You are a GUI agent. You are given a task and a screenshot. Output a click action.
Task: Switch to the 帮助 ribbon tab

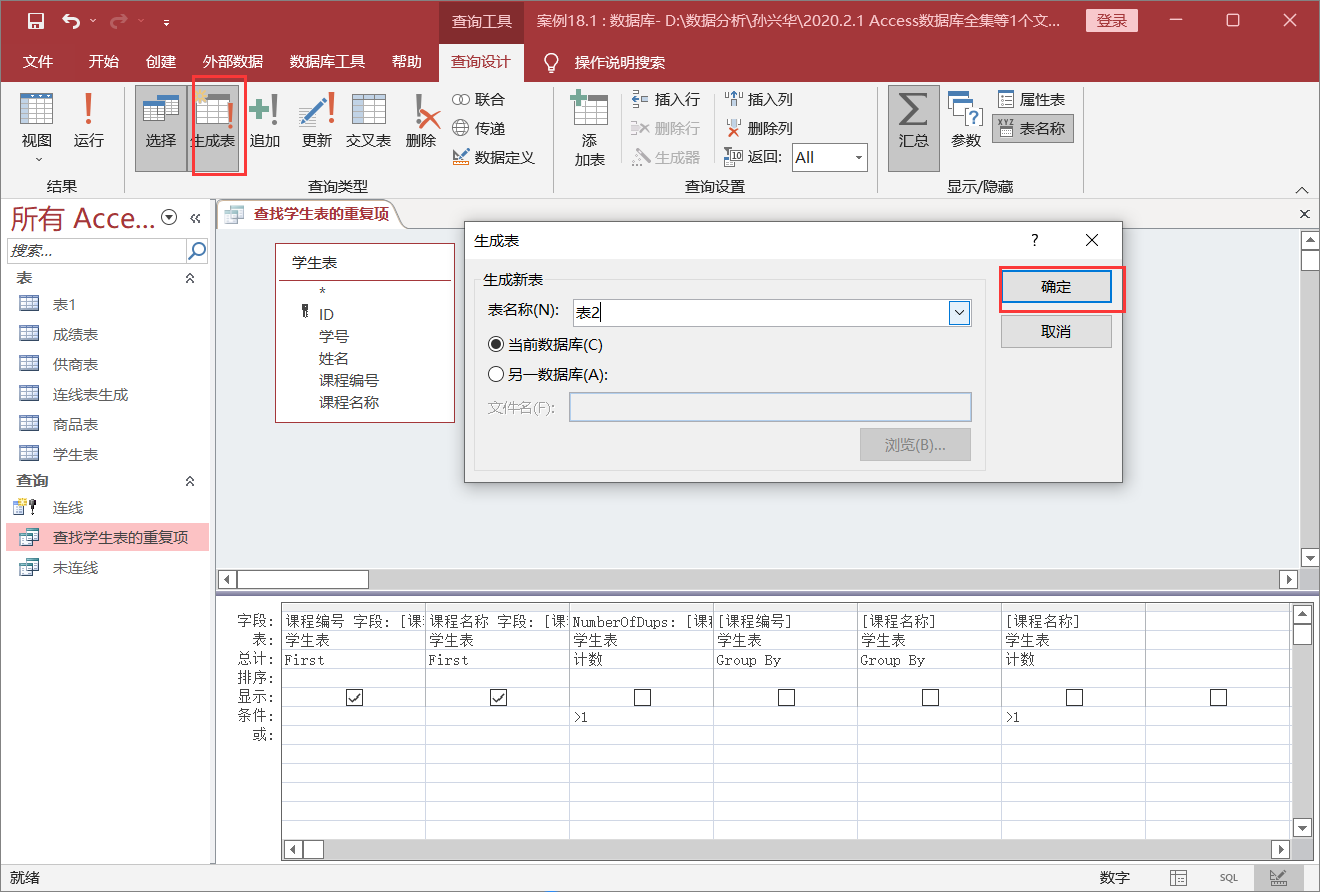point(407,62)
